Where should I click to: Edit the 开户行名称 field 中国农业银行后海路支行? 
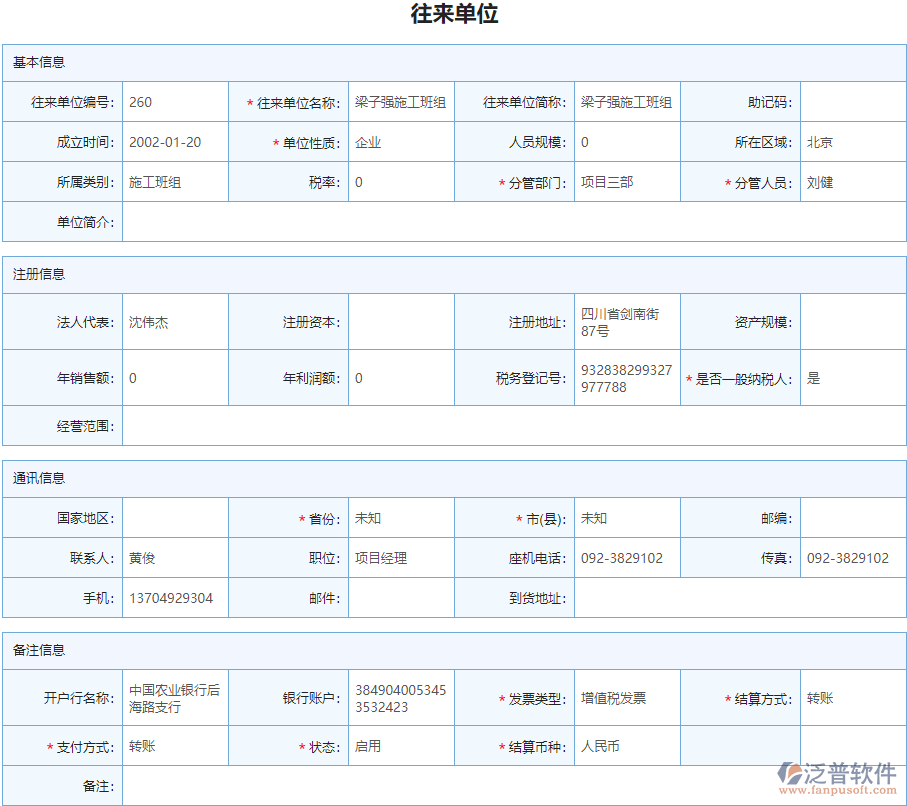[175, 698]
